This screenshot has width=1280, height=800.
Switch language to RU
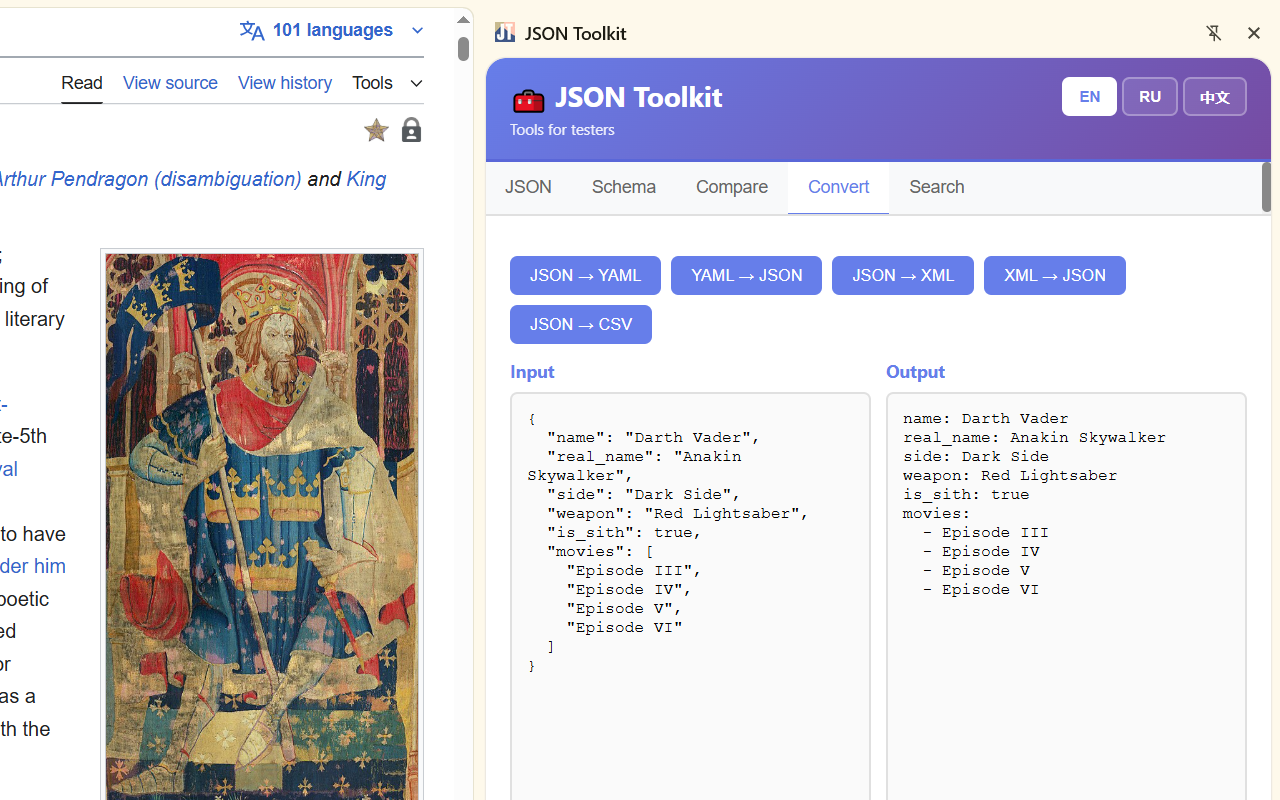1150,97
